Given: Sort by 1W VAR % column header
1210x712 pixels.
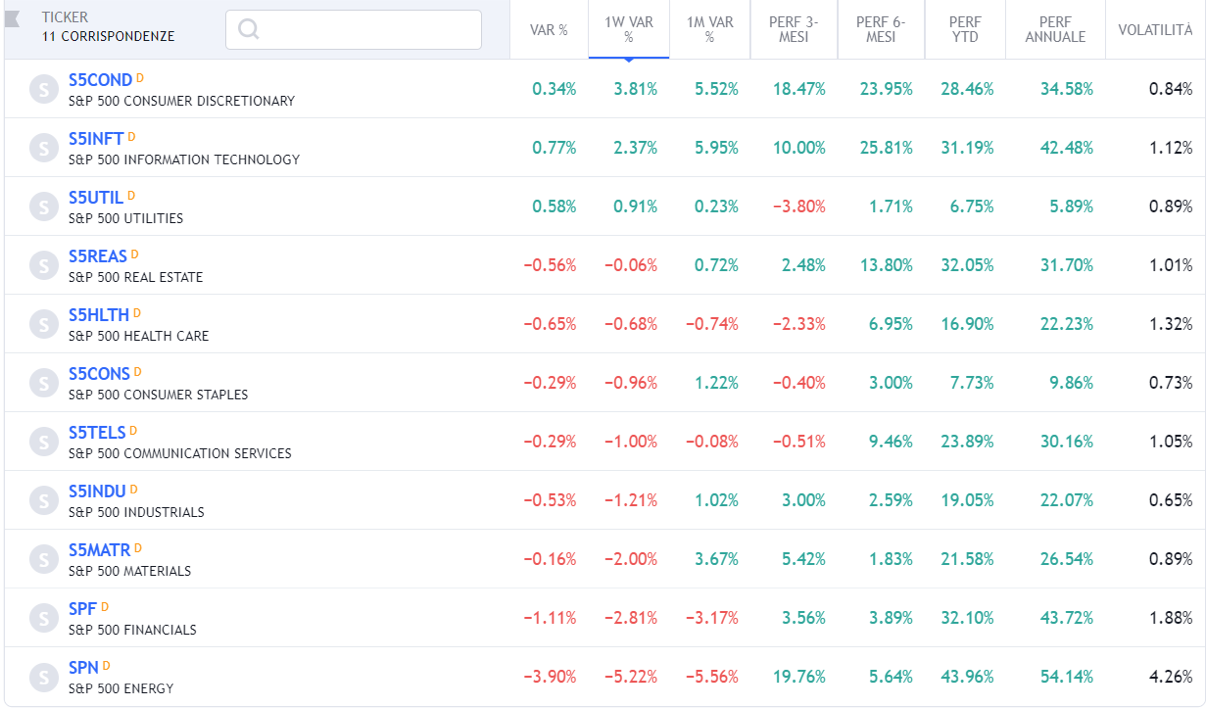Looking at the screenshot, I should (x=628, y=30).
